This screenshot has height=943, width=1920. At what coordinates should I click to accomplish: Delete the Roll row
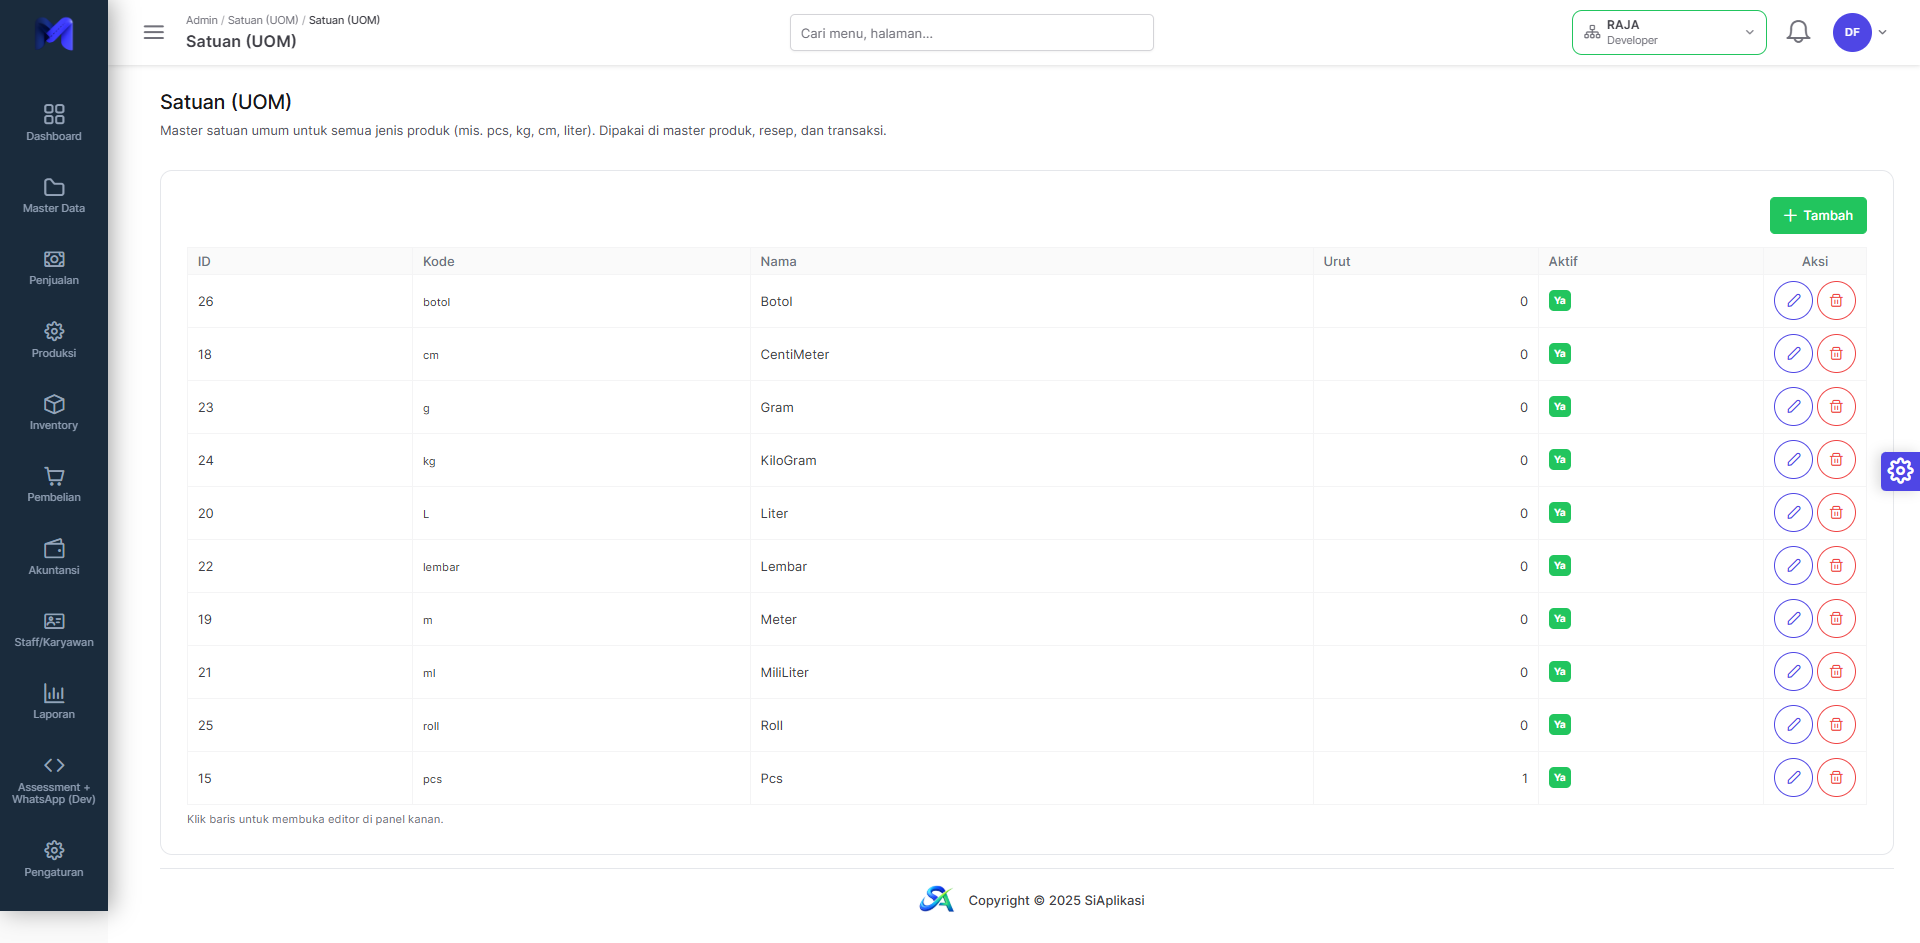[1836, 725]
